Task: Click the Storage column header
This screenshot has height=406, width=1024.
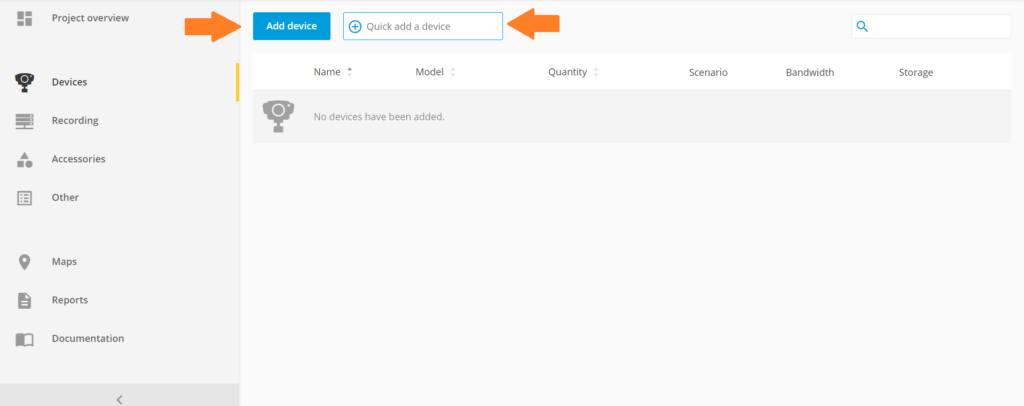Action: [x=916, y=72]
